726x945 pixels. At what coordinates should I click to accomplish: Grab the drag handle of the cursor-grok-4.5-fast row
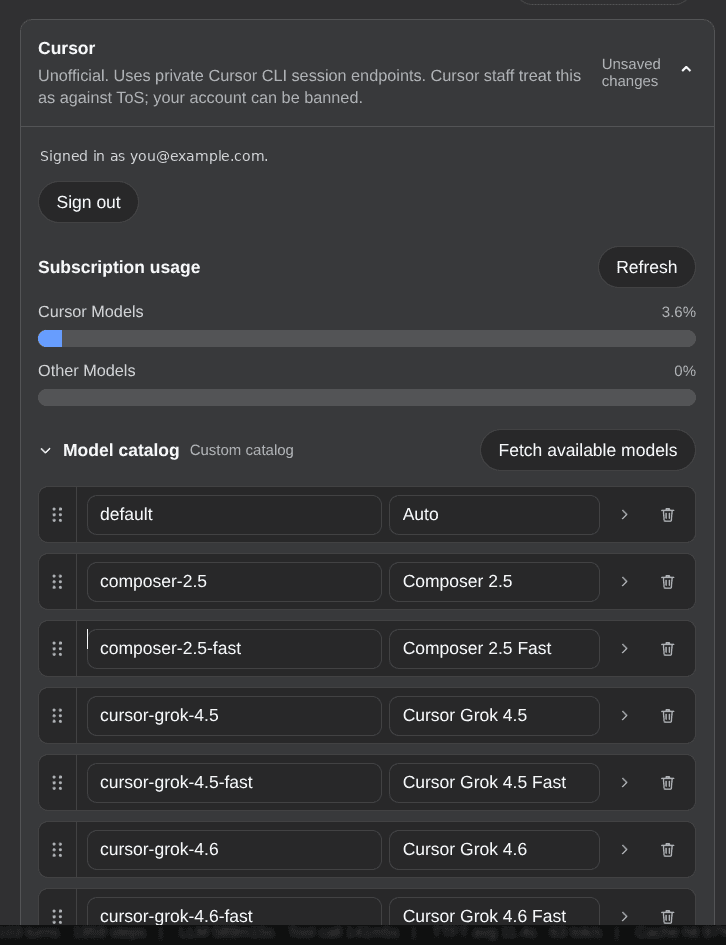point(57,782)
